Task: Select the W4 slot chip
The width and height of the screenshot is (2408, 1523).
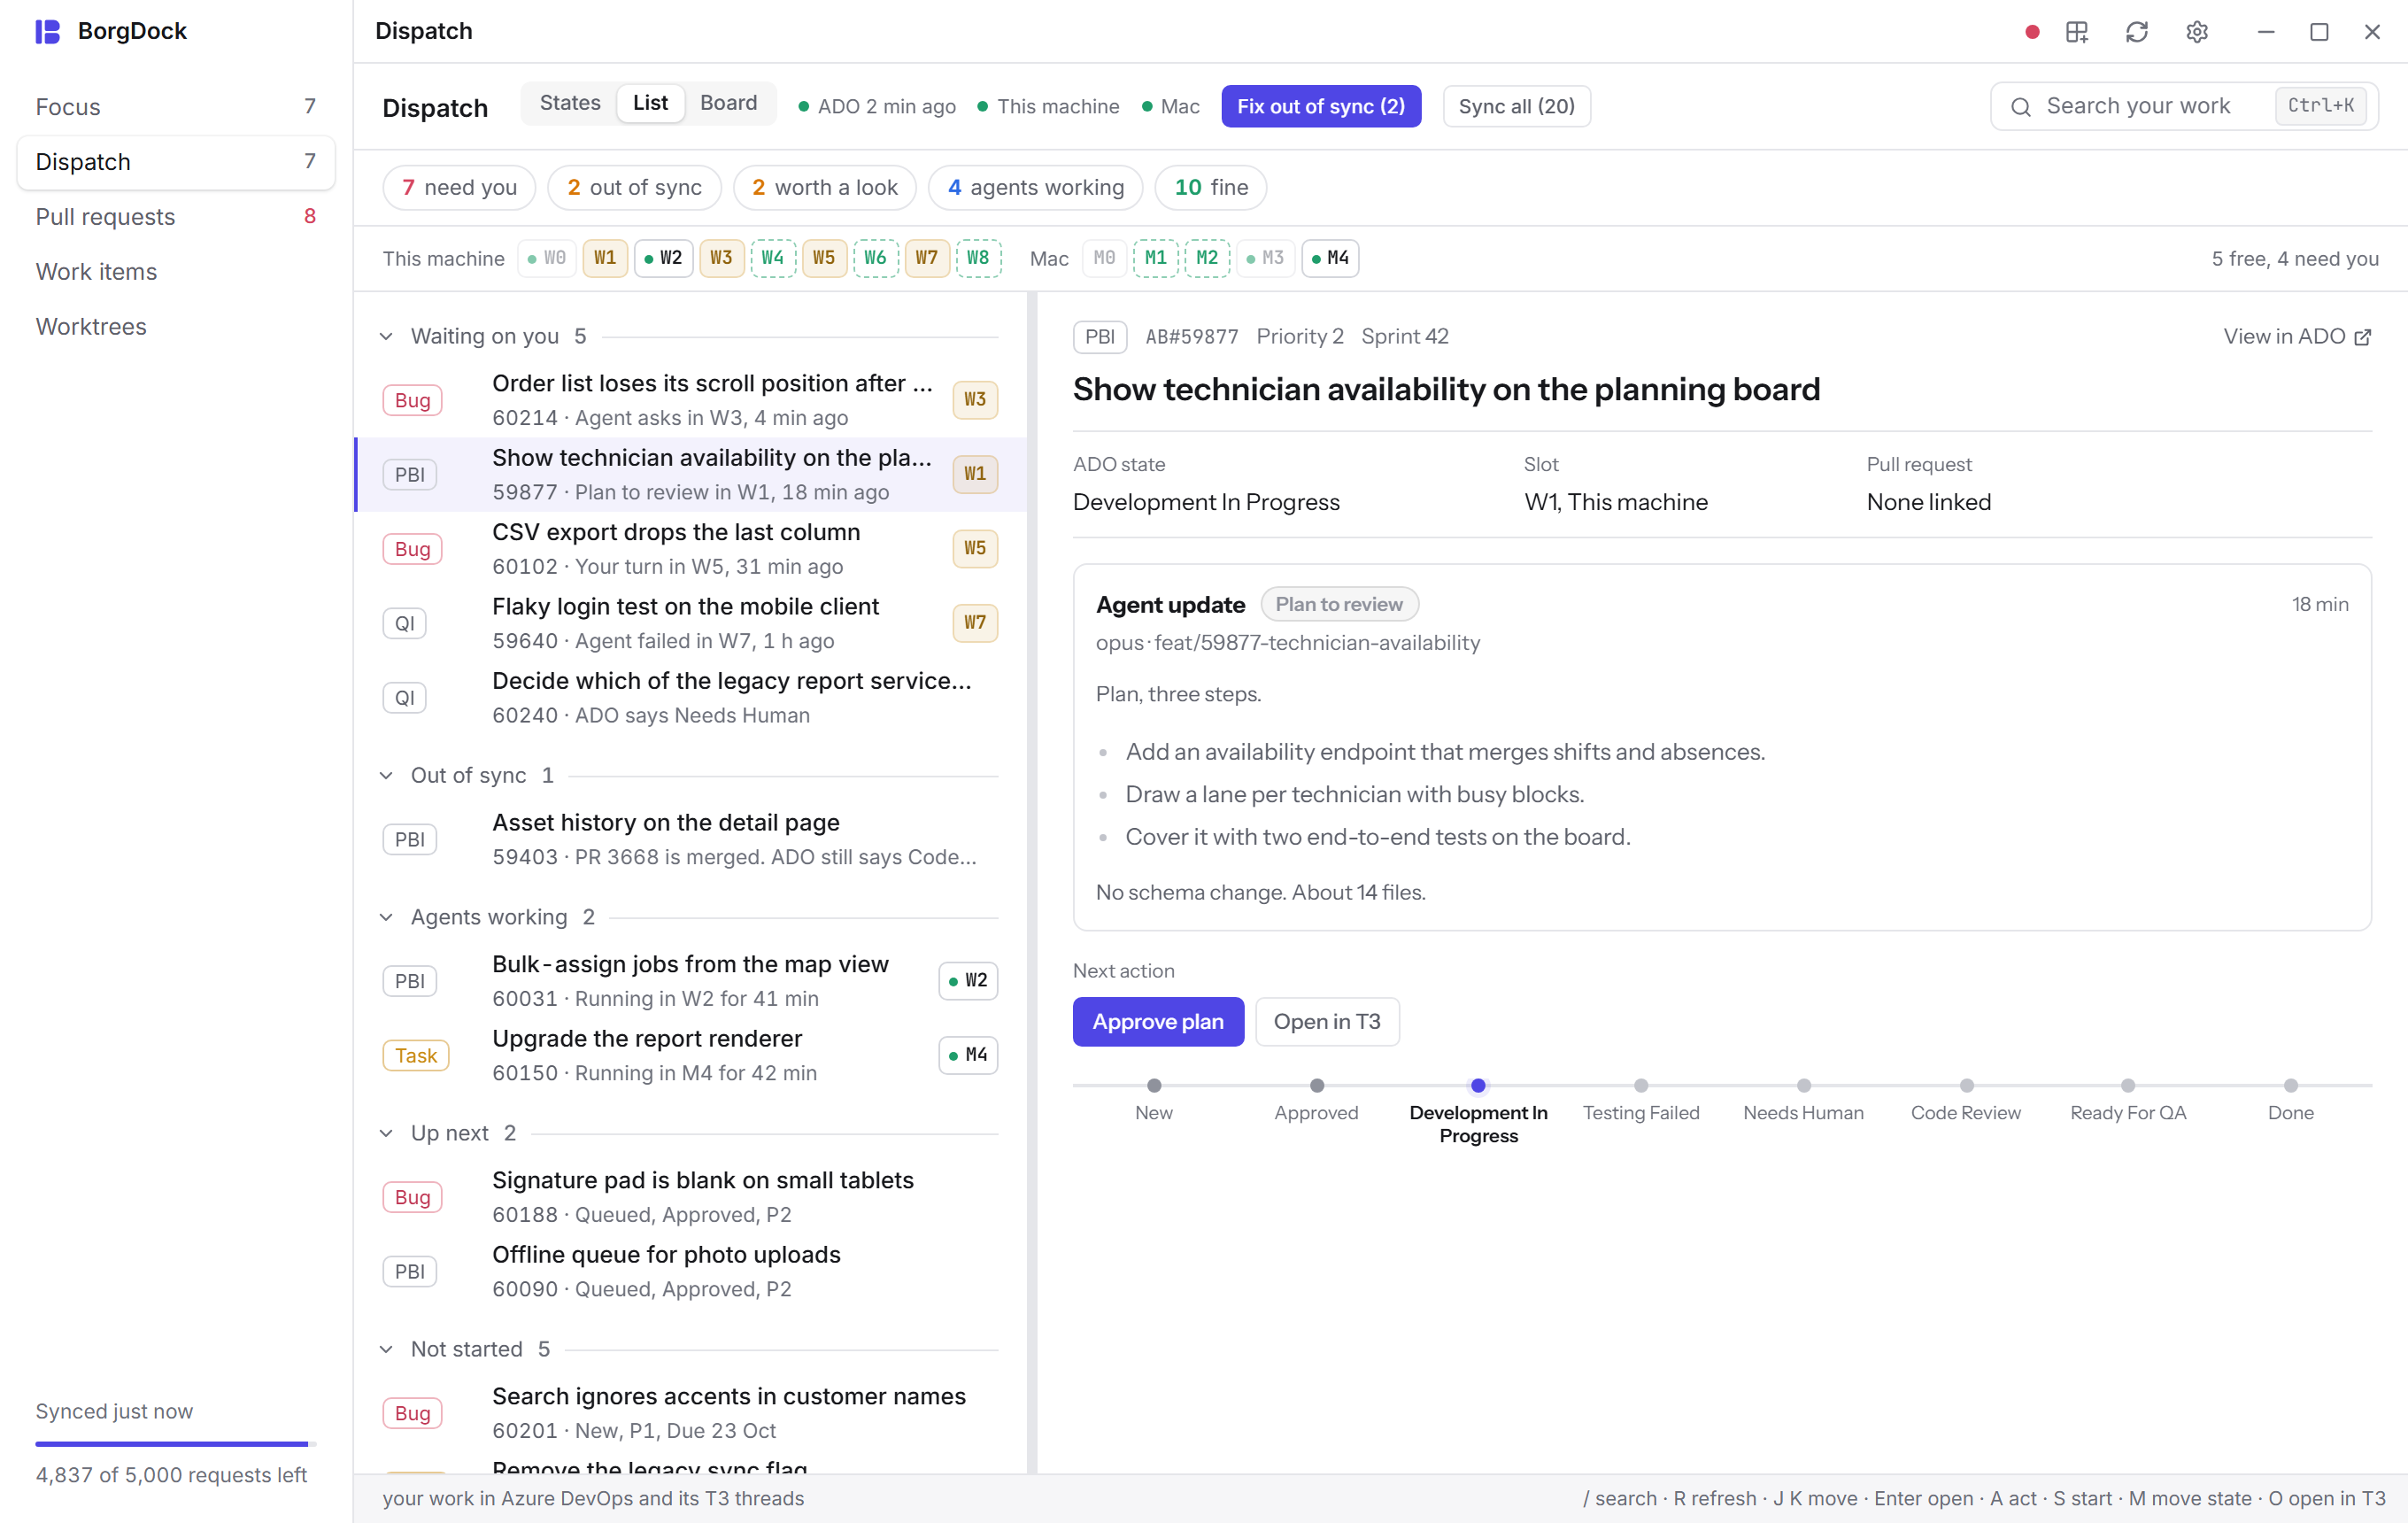Action: click(773, 259)
